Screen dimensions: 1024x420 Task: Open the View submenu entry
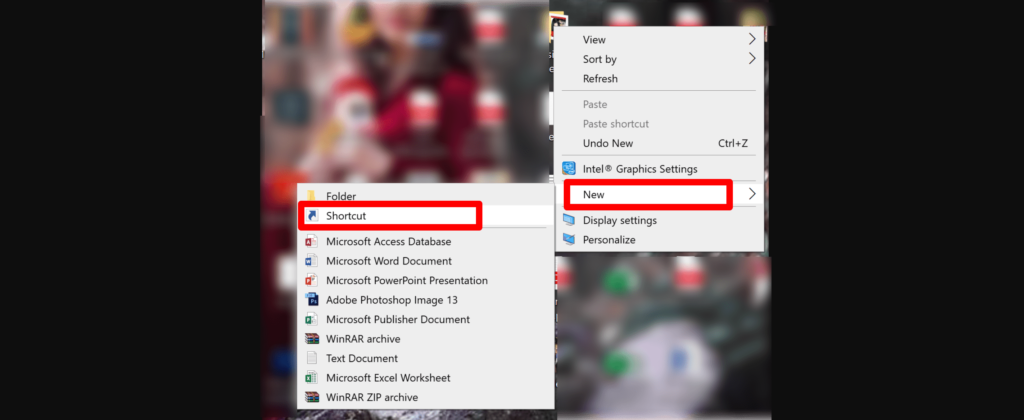click(660, 40)
